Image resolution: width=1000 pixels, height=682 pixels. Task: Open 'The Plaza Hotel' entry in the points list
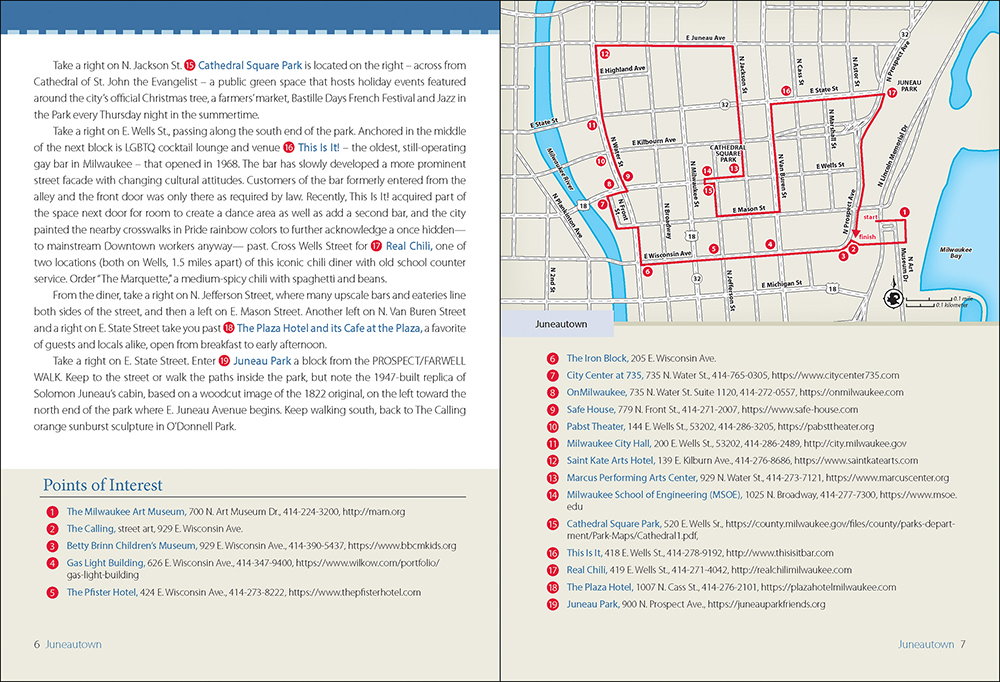coord(600,588)
